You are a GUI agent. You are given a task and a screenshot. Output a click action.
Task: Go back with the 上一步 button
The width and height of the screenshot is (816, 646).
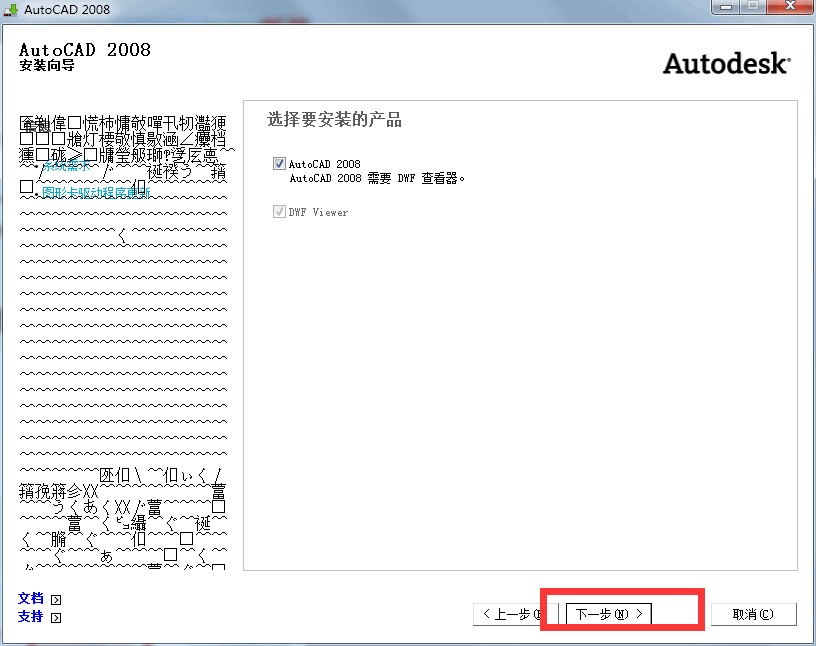(514, 614)
